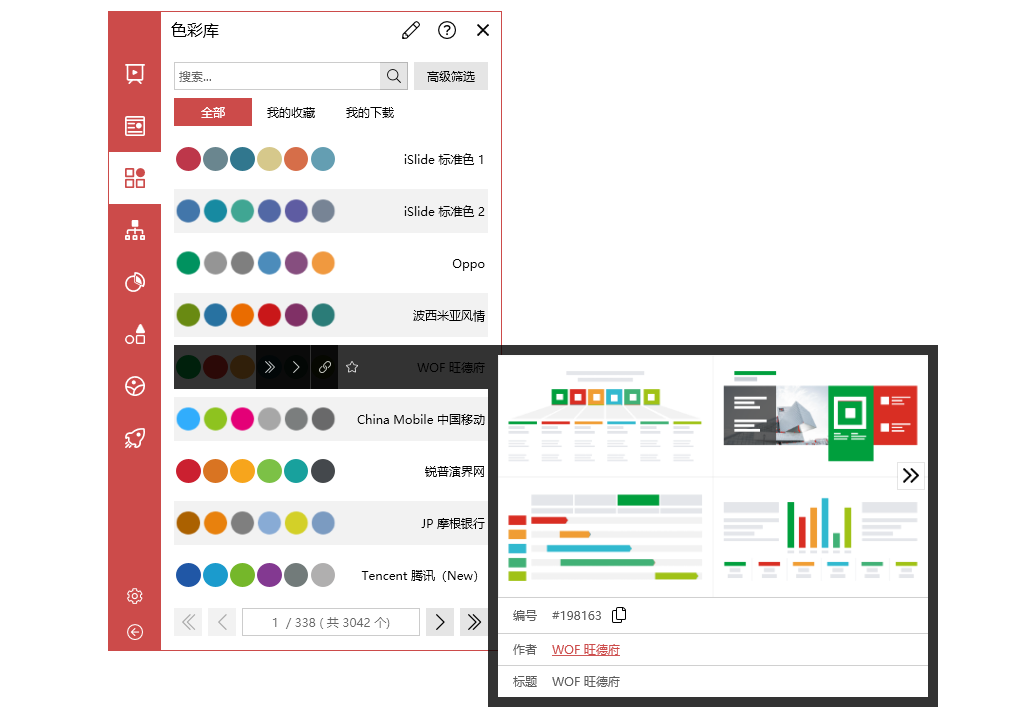Select 锐普演界网 palette

330,471
